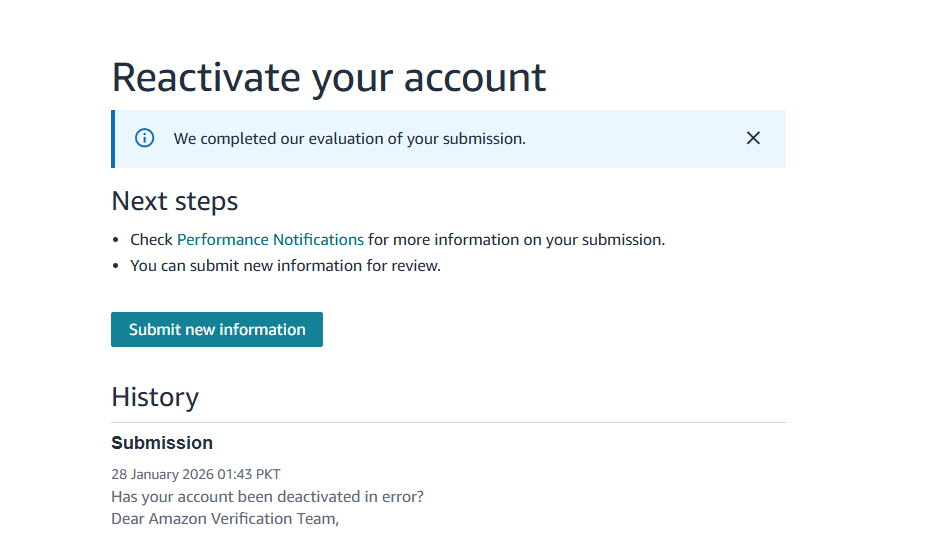Click the divider line below History
Screen dimensions: 930x537
(448, 422)
